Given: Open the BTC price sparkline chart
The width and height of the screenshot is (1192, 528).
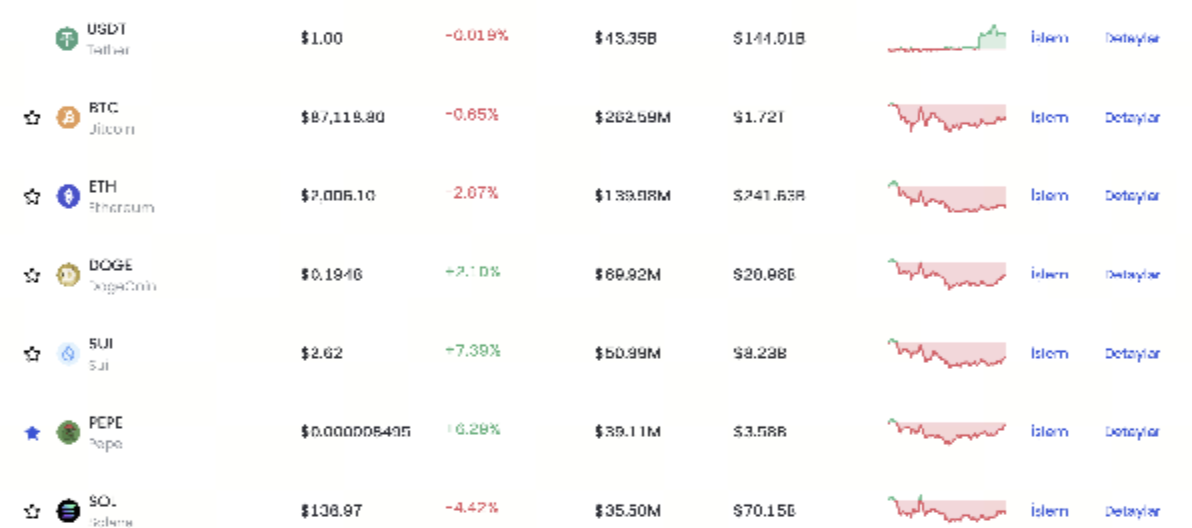Looking at the screenshot, I should [946, 117].
